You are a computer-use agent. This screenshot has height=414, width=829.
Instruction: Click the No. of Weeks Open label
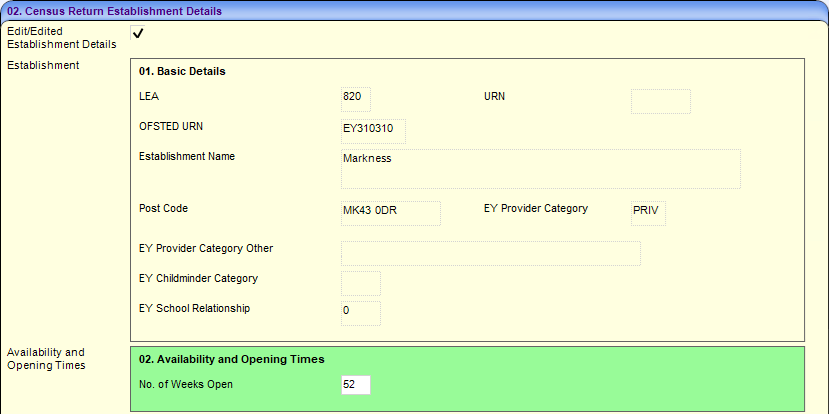coord(186,384)
